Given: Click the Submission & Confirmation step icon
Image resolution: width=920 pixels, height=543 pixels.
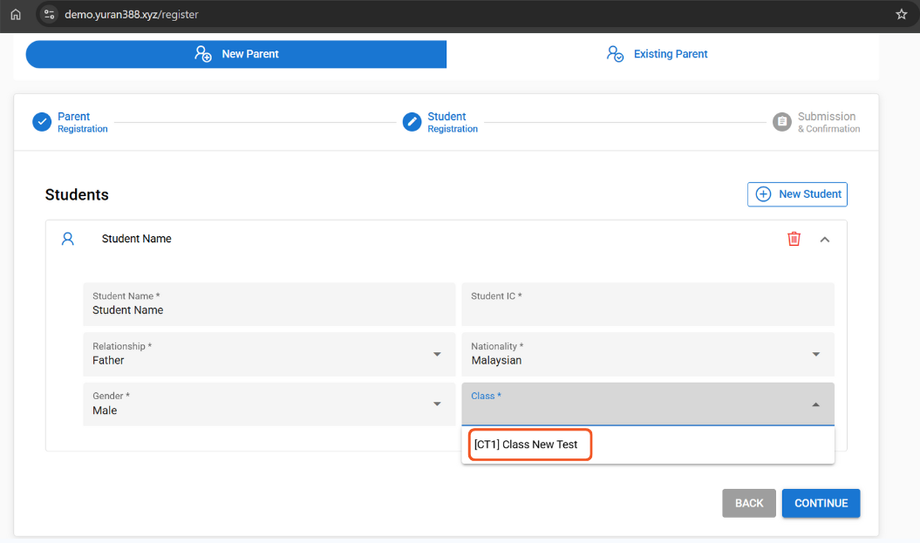Looking at the screenshot, I should (782, 122).
